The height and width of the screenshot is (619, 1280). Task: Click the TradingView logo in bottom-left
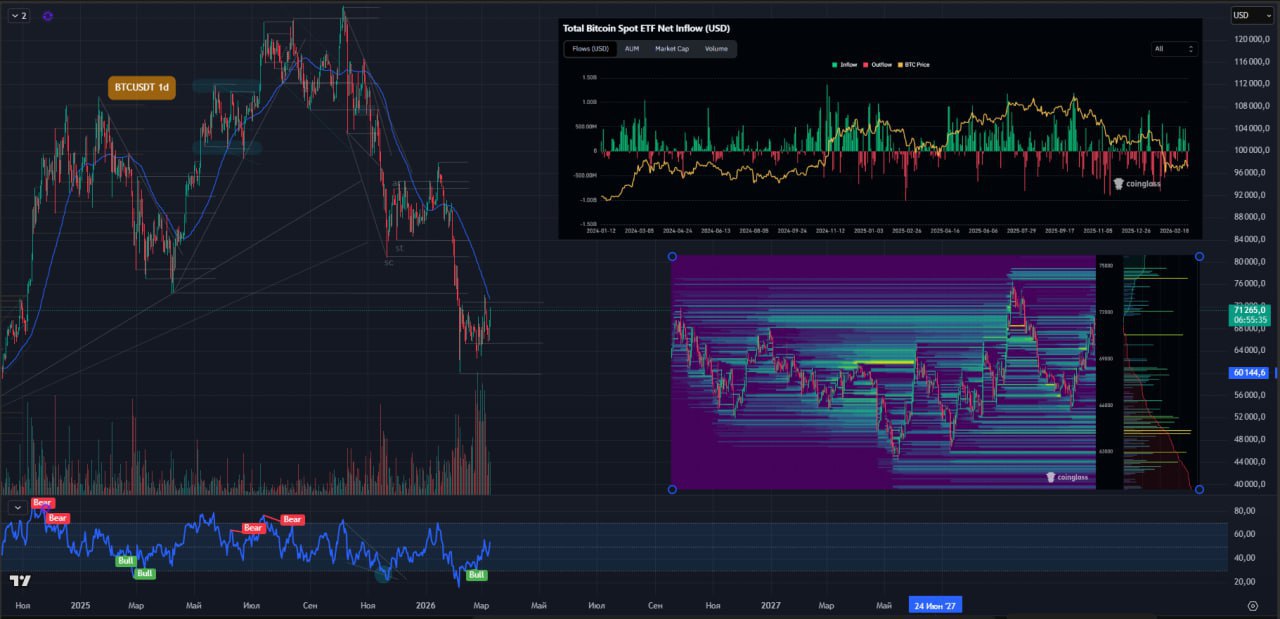click(x=20, y=581)
